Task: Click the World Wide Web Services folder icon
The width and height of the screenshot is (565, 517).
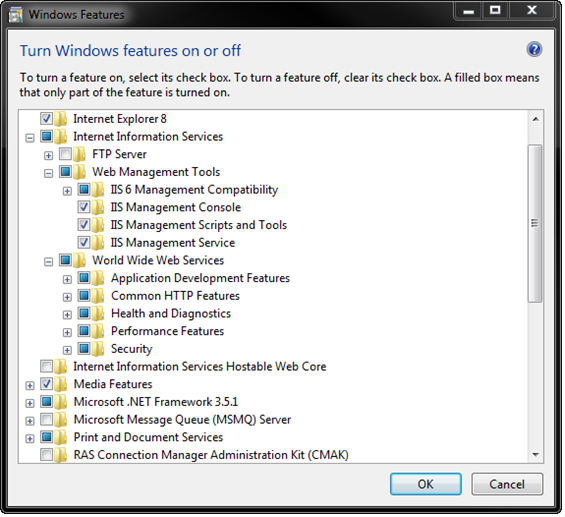Action: [x=80, y=260]
